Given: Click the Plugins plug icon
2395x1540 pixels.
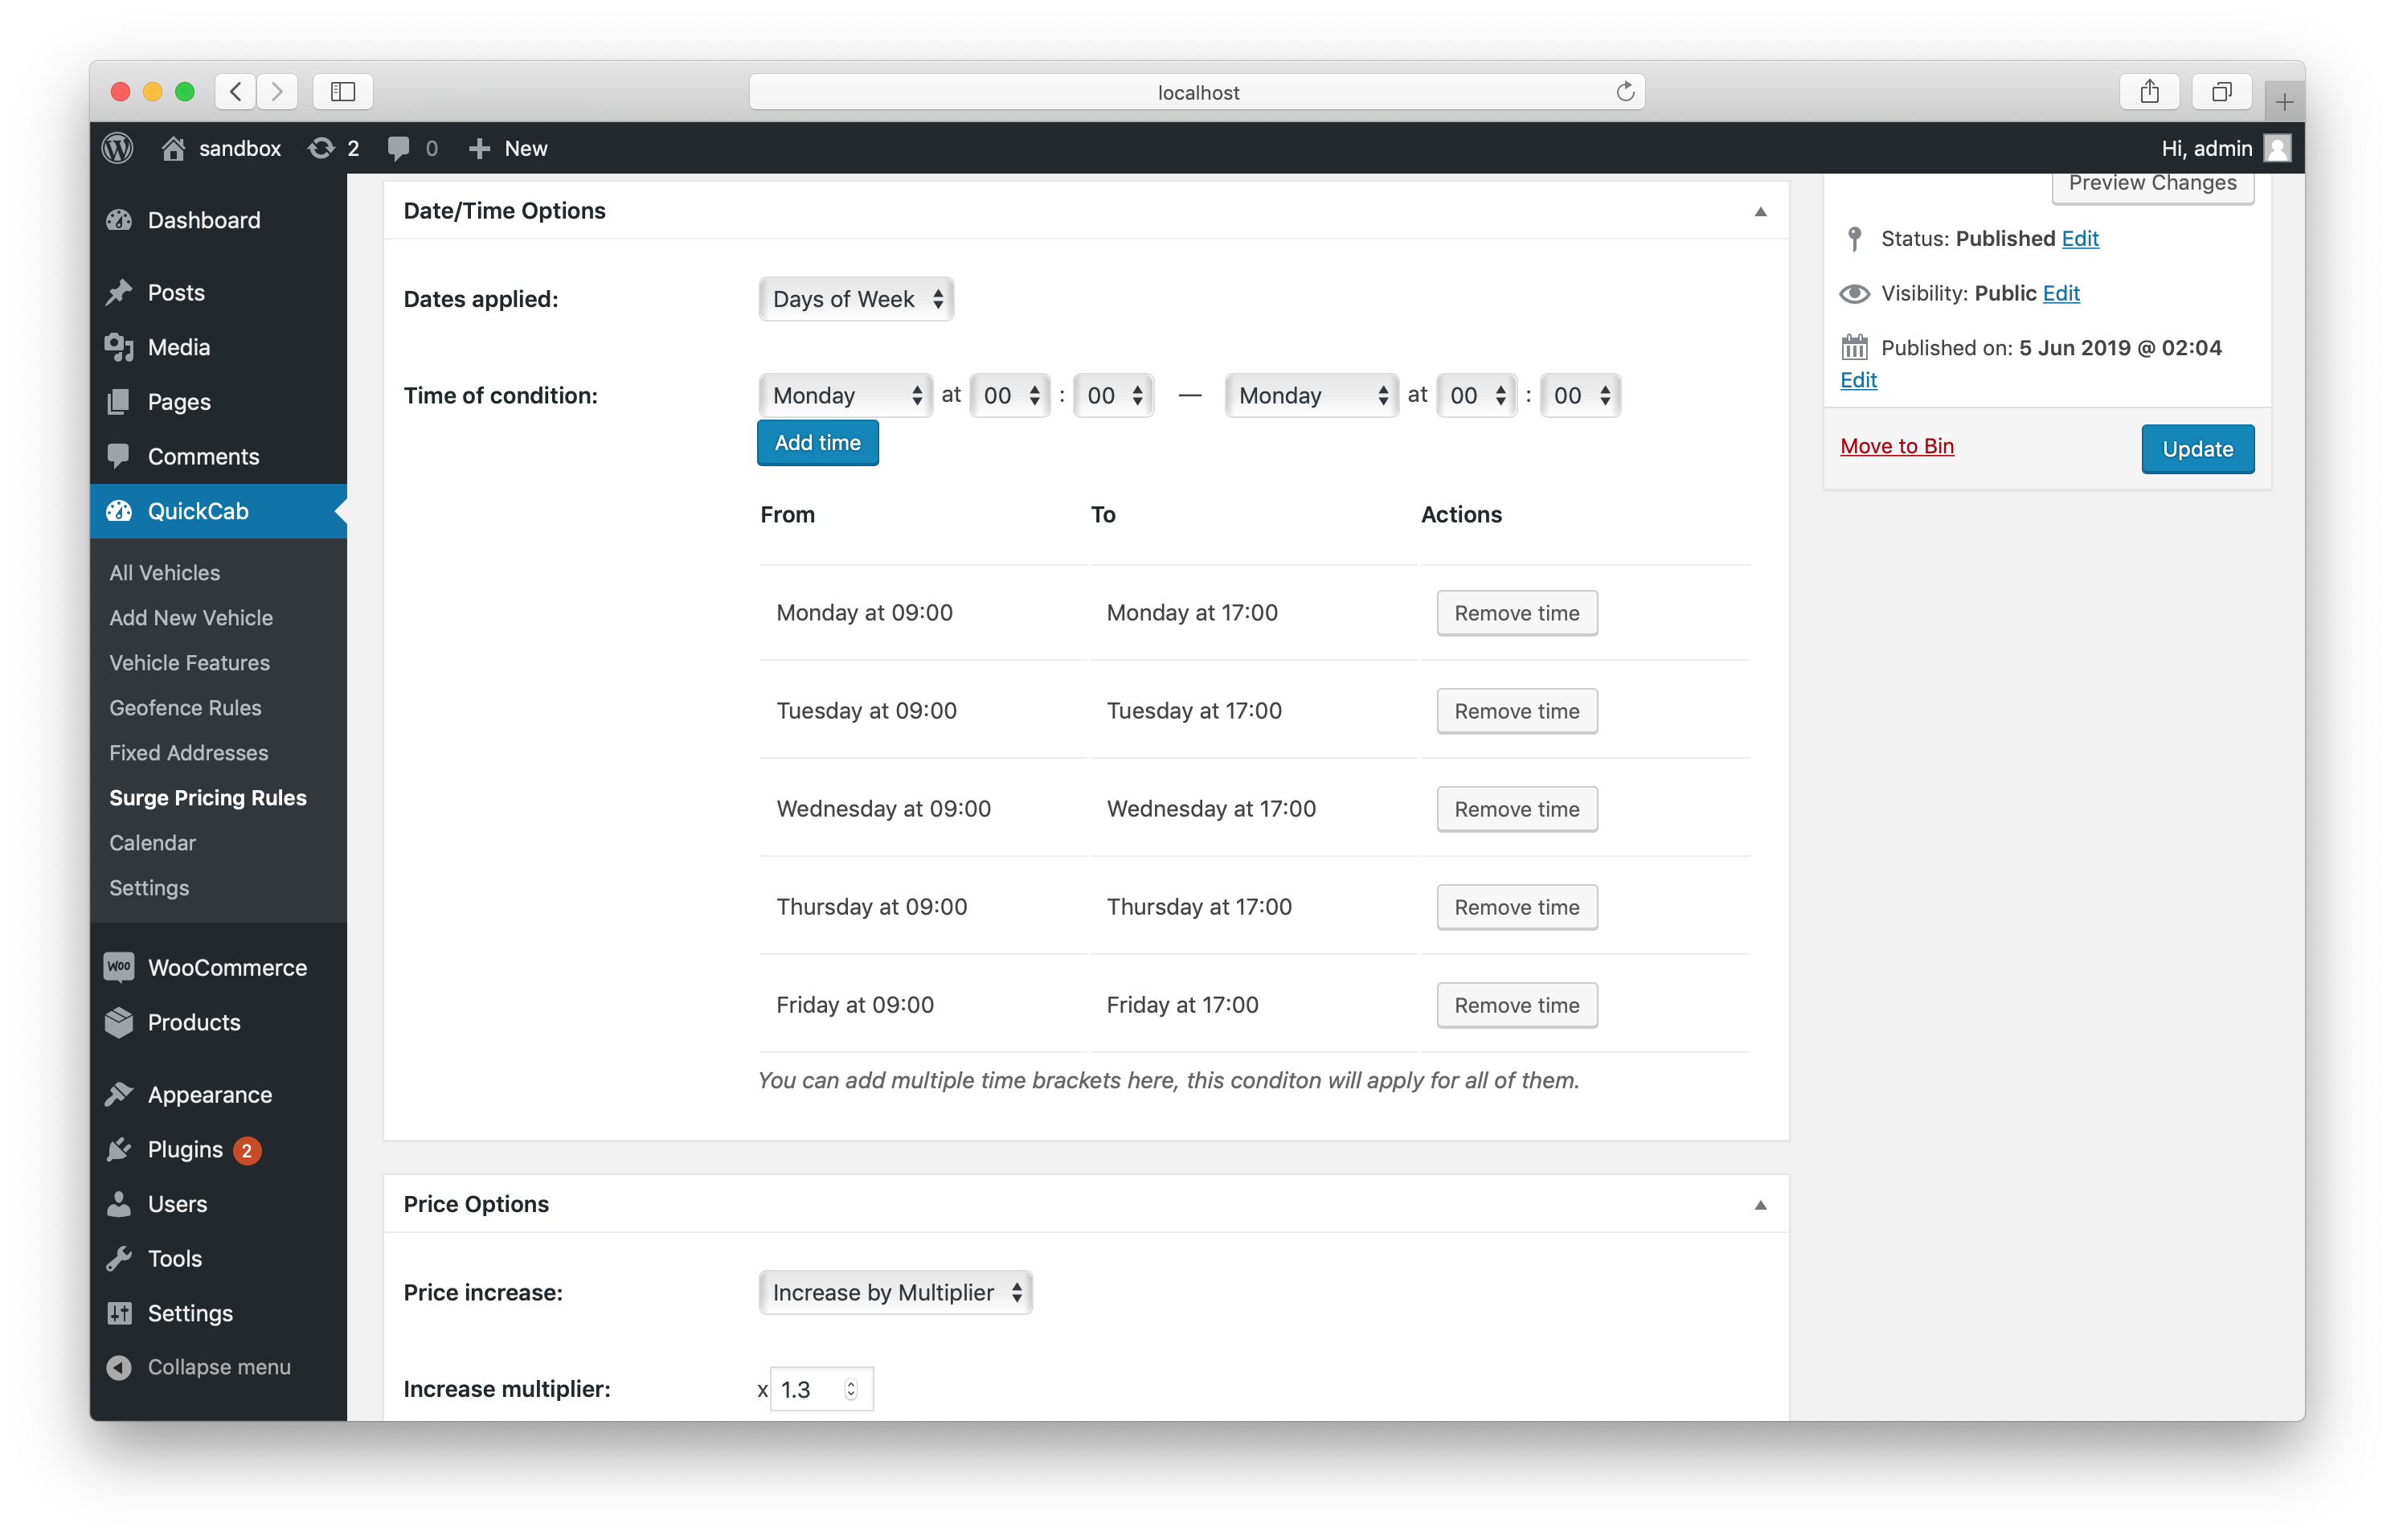Looking at the screenshot, I should point(119,1149).
